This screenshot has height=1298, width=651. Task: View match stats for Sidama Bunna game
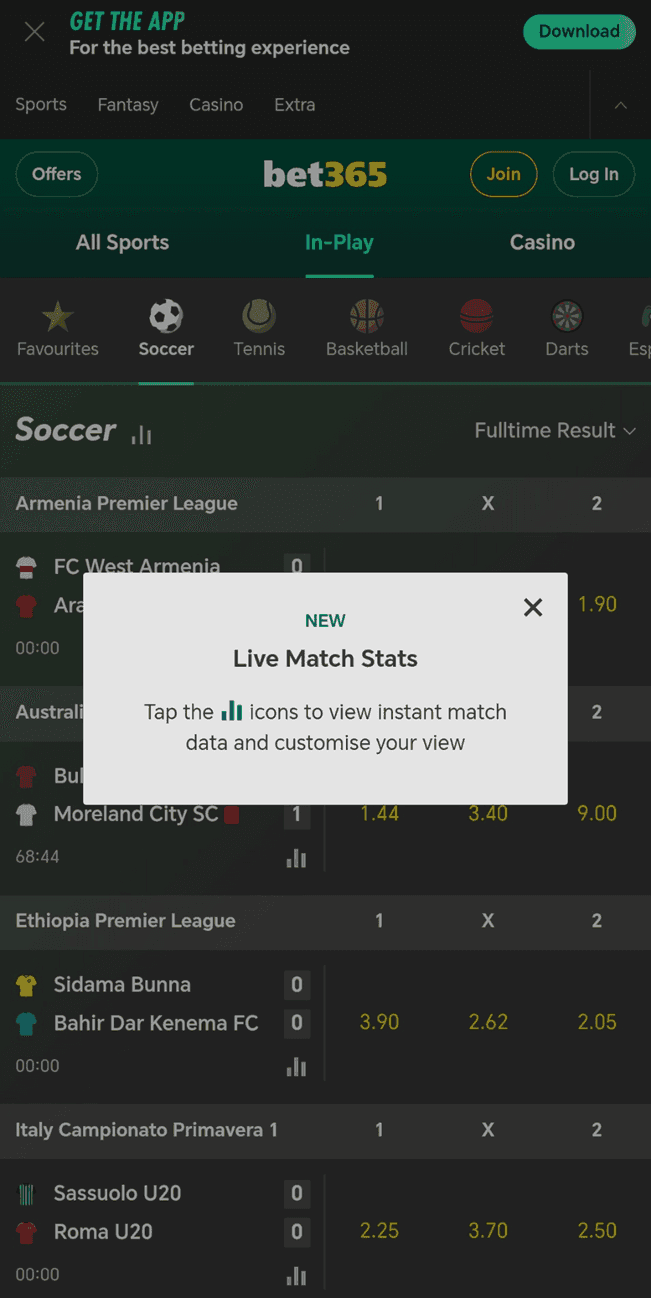tap(296, 1067)
